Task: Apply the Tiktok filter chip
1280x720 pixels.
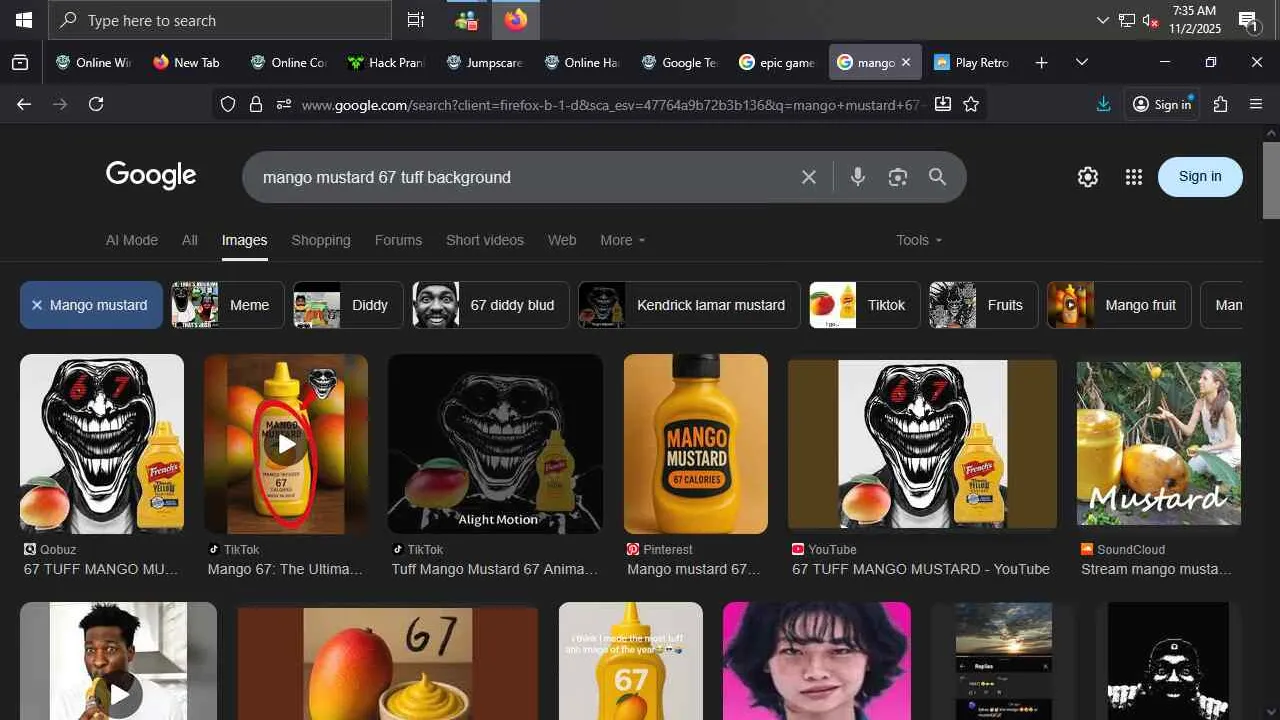Action: coord(864,305)
